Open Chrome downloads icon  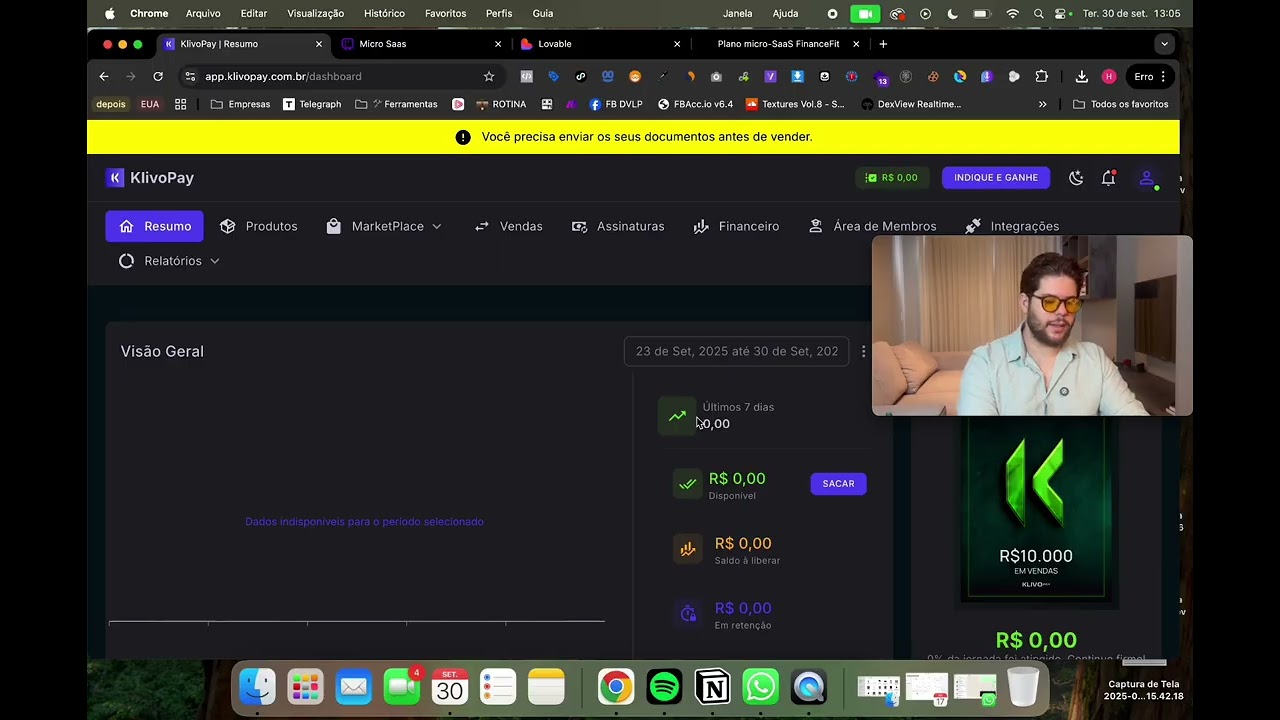point(1081,76)
